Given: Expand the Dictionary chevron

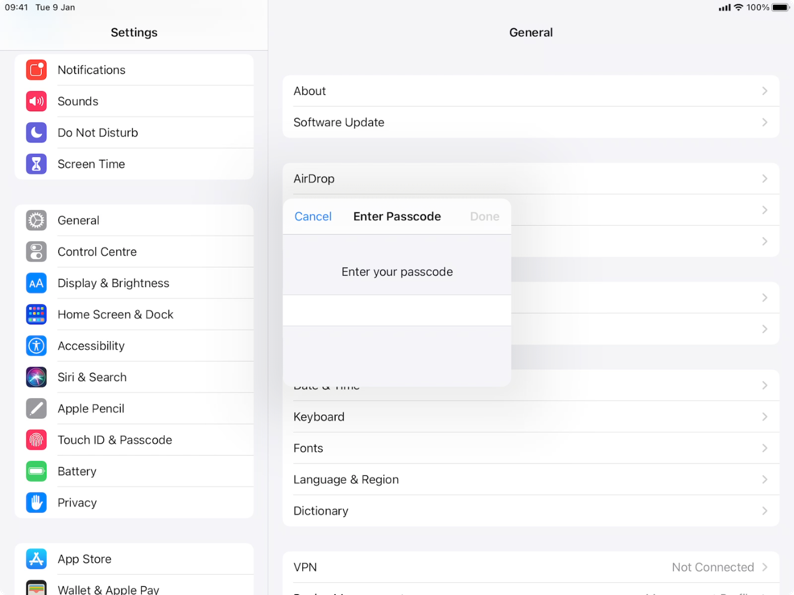Looking at the screenshot, I should point(765,511).
